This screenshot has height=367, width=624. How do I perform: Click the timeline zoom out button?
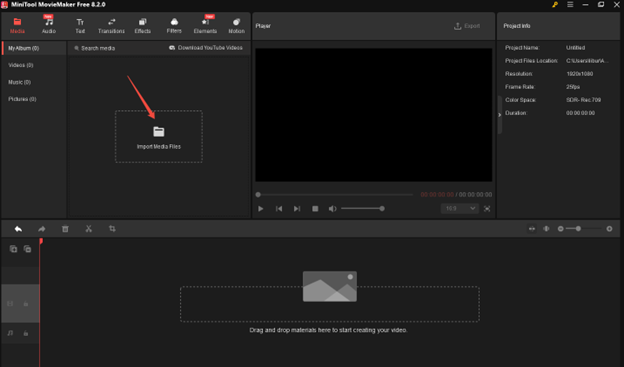click(560, 229)
